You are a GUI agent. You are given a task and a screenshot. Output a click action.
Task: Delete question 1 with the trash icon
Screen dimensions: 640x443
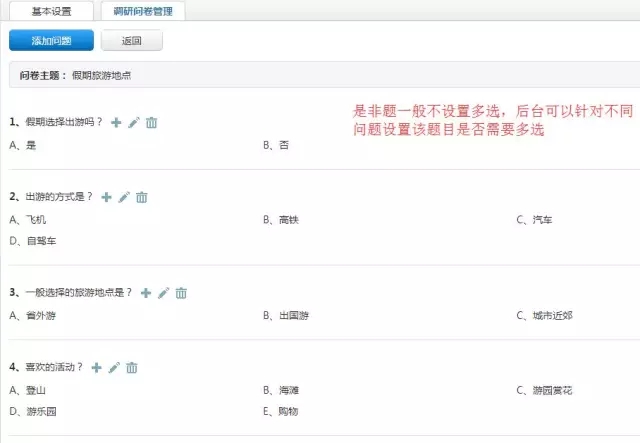(x=151, y=122)
